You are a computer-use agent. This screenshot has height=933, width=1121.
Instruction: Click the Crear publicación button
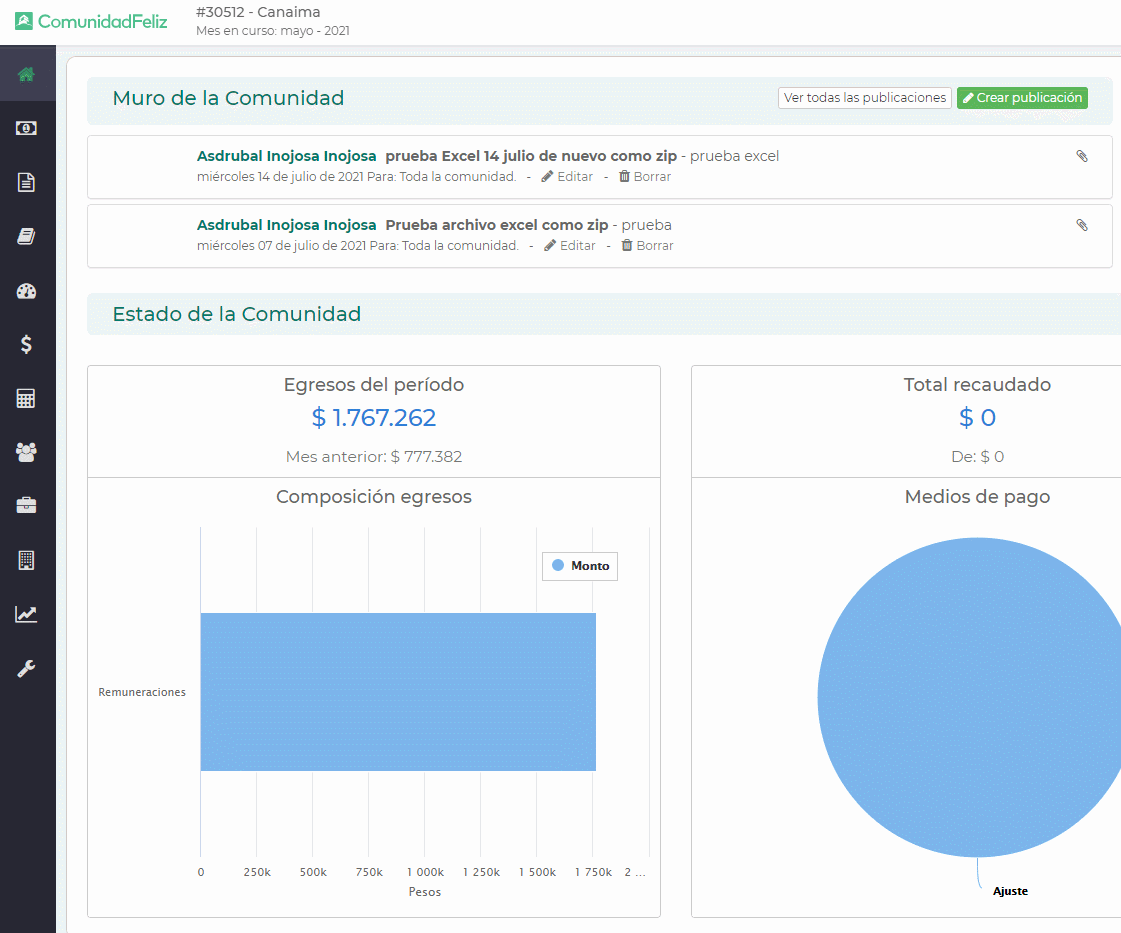1022,98
